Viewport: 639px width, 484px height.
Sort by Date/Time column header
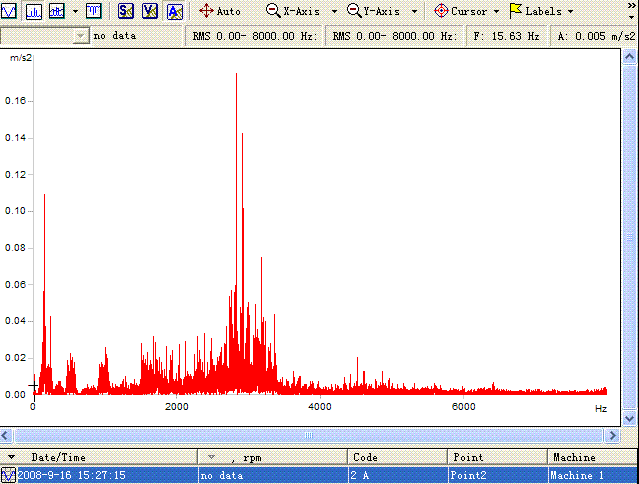pyautogui.click(x=99, y=457)
